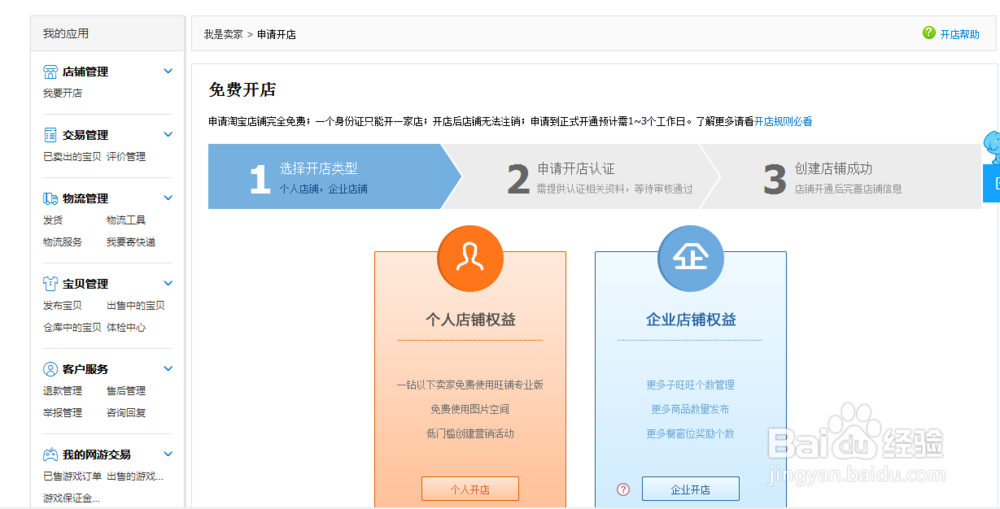
Task: Open 出售的游戏... in the sidebar
Action: point(135,476)
